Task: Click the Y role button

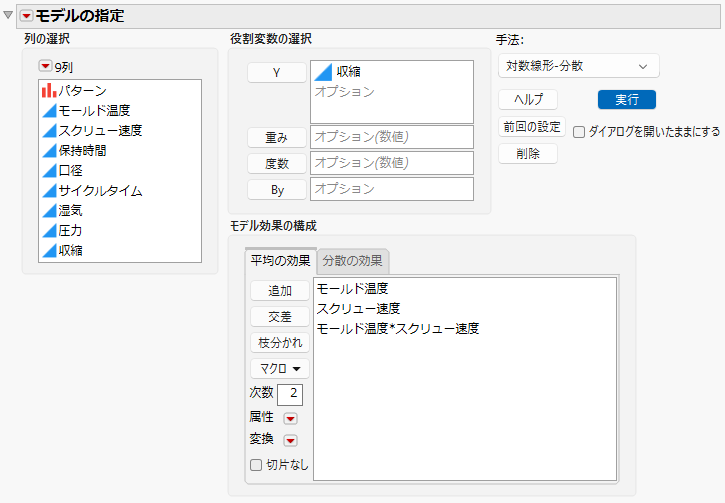Action: pyautogui.click(x=276, y=73)
